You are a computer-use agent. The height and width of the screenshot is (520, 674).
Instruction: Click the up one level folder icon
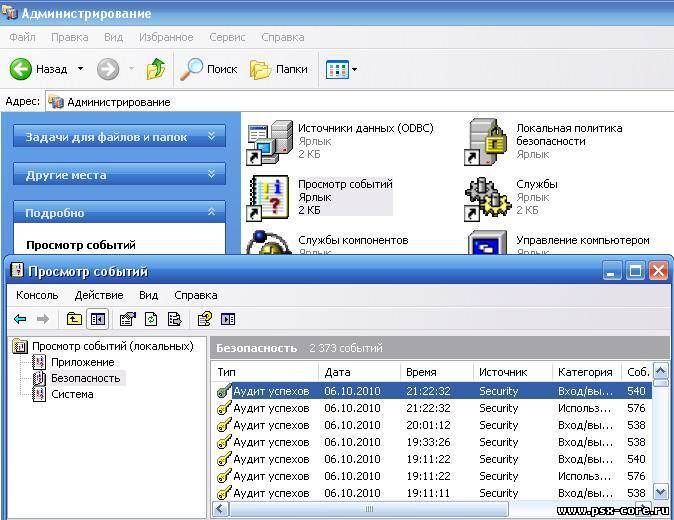coord(74,319)
